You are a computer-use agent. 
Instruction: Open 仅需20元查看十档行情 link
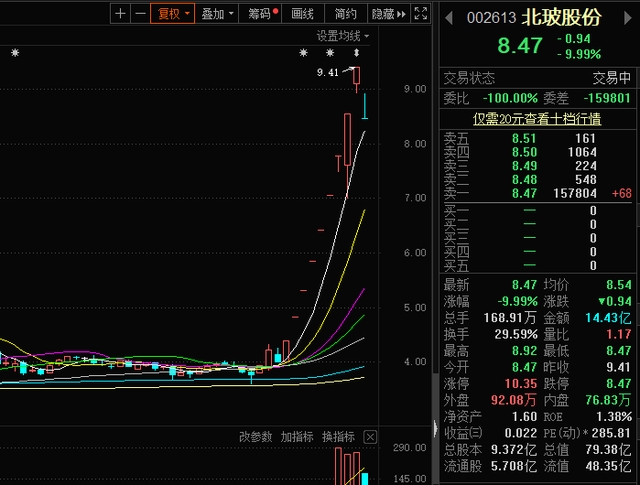pos(537,119)
